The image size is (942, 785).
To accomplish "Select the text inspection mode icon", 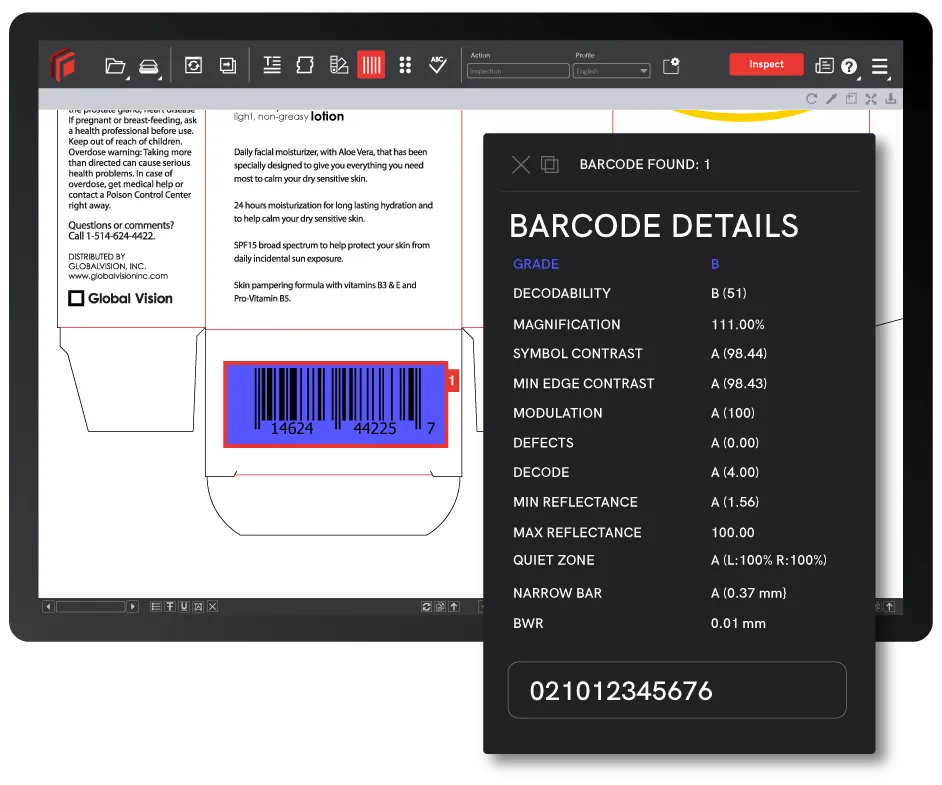I will [272, 64].
